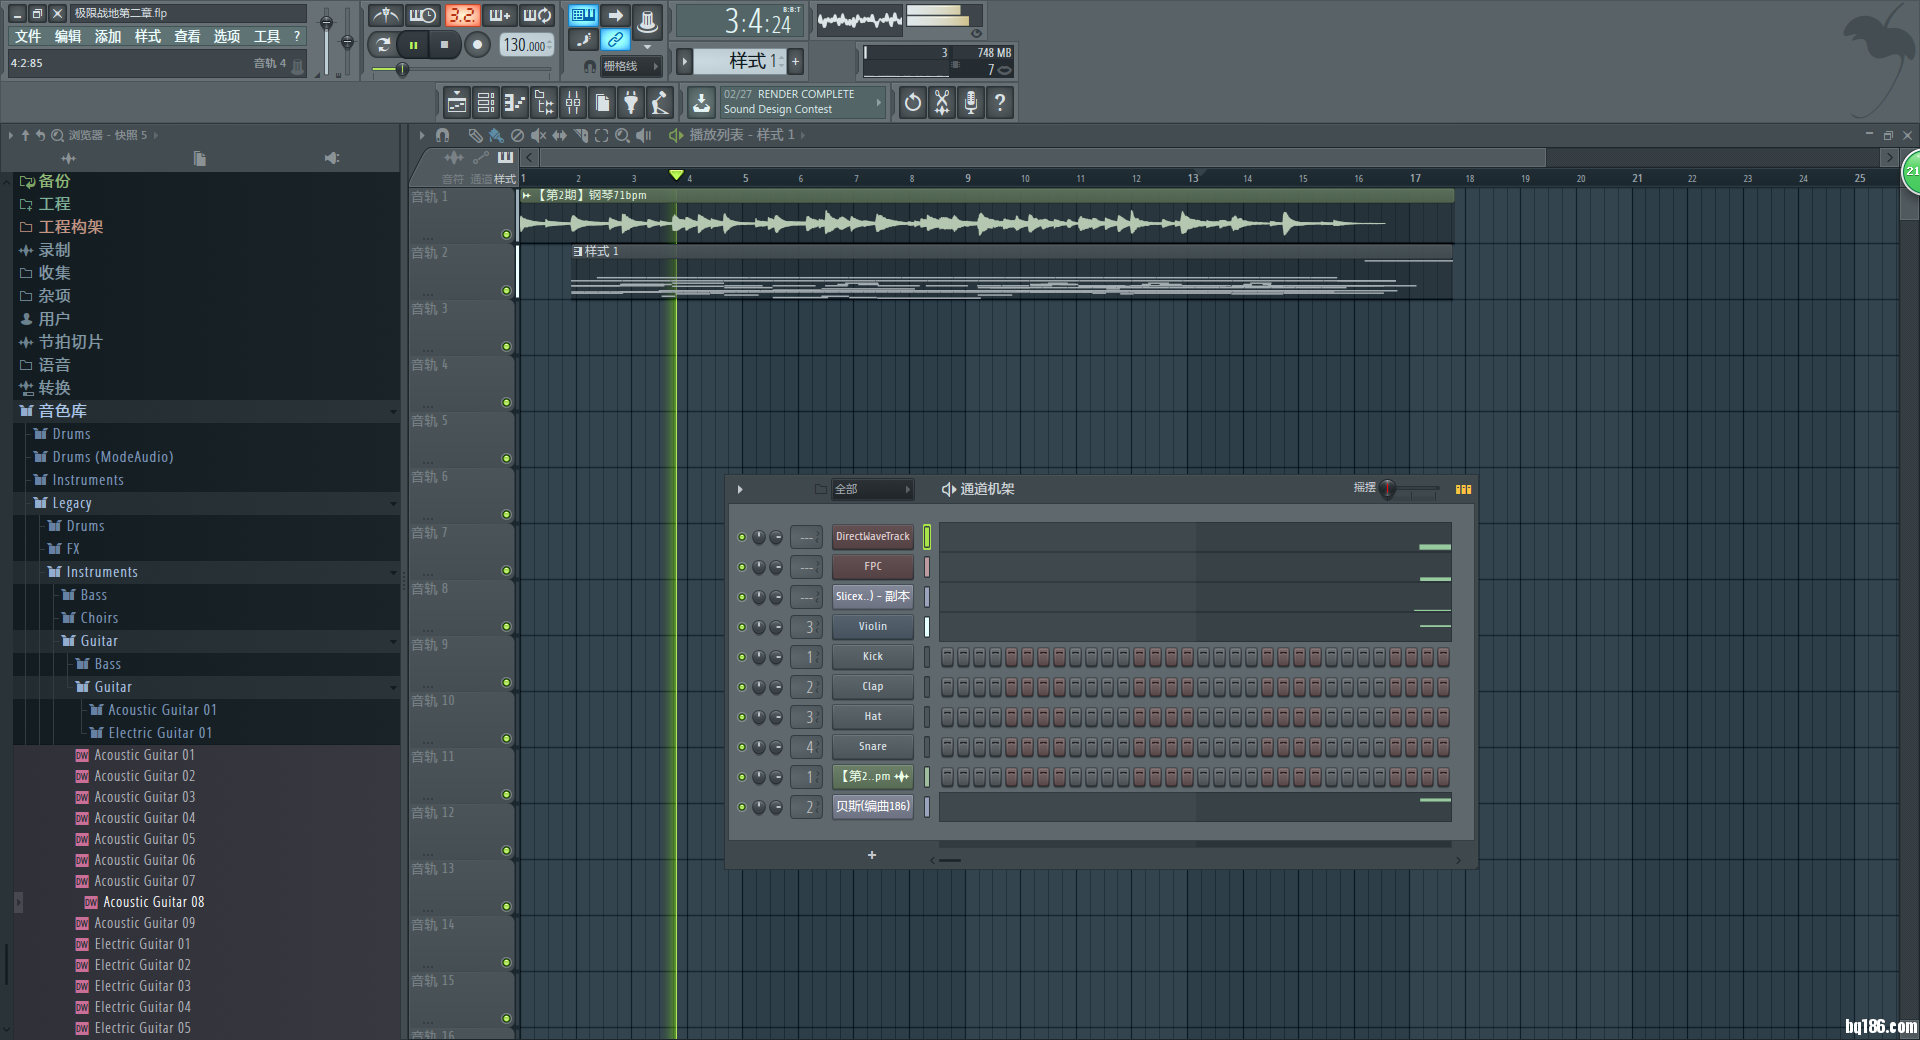Expand the Drums (ModeAudio) folder
The width and height of the screenshot is (1920, 1040).
[x=112, y=457]
